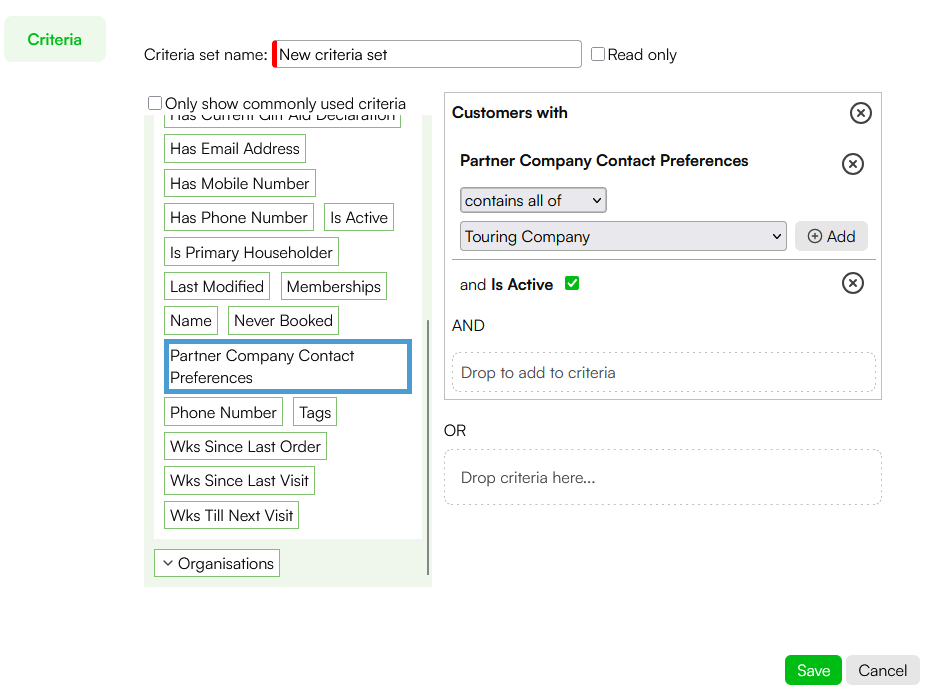The width and height of the screenshot is (927, 691).
Task: Select the Has Email Address criterion
Action: (x=235, y=148)
